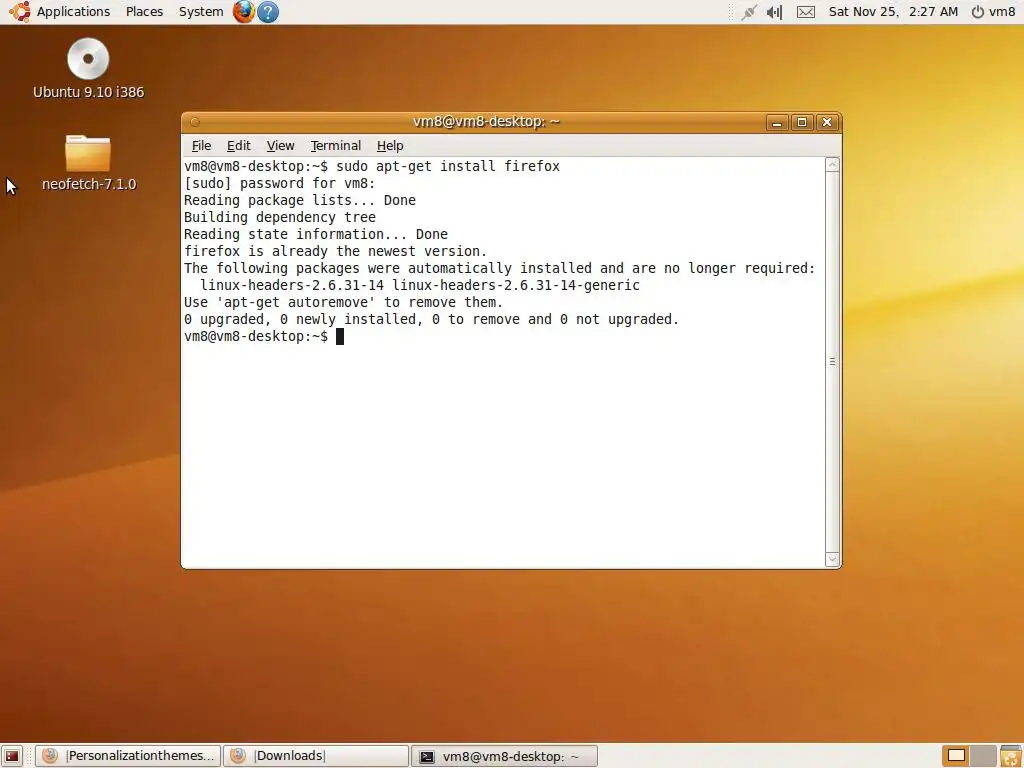Open the terminal Edit menu
Screen dimensions: 1024x768
238,146
